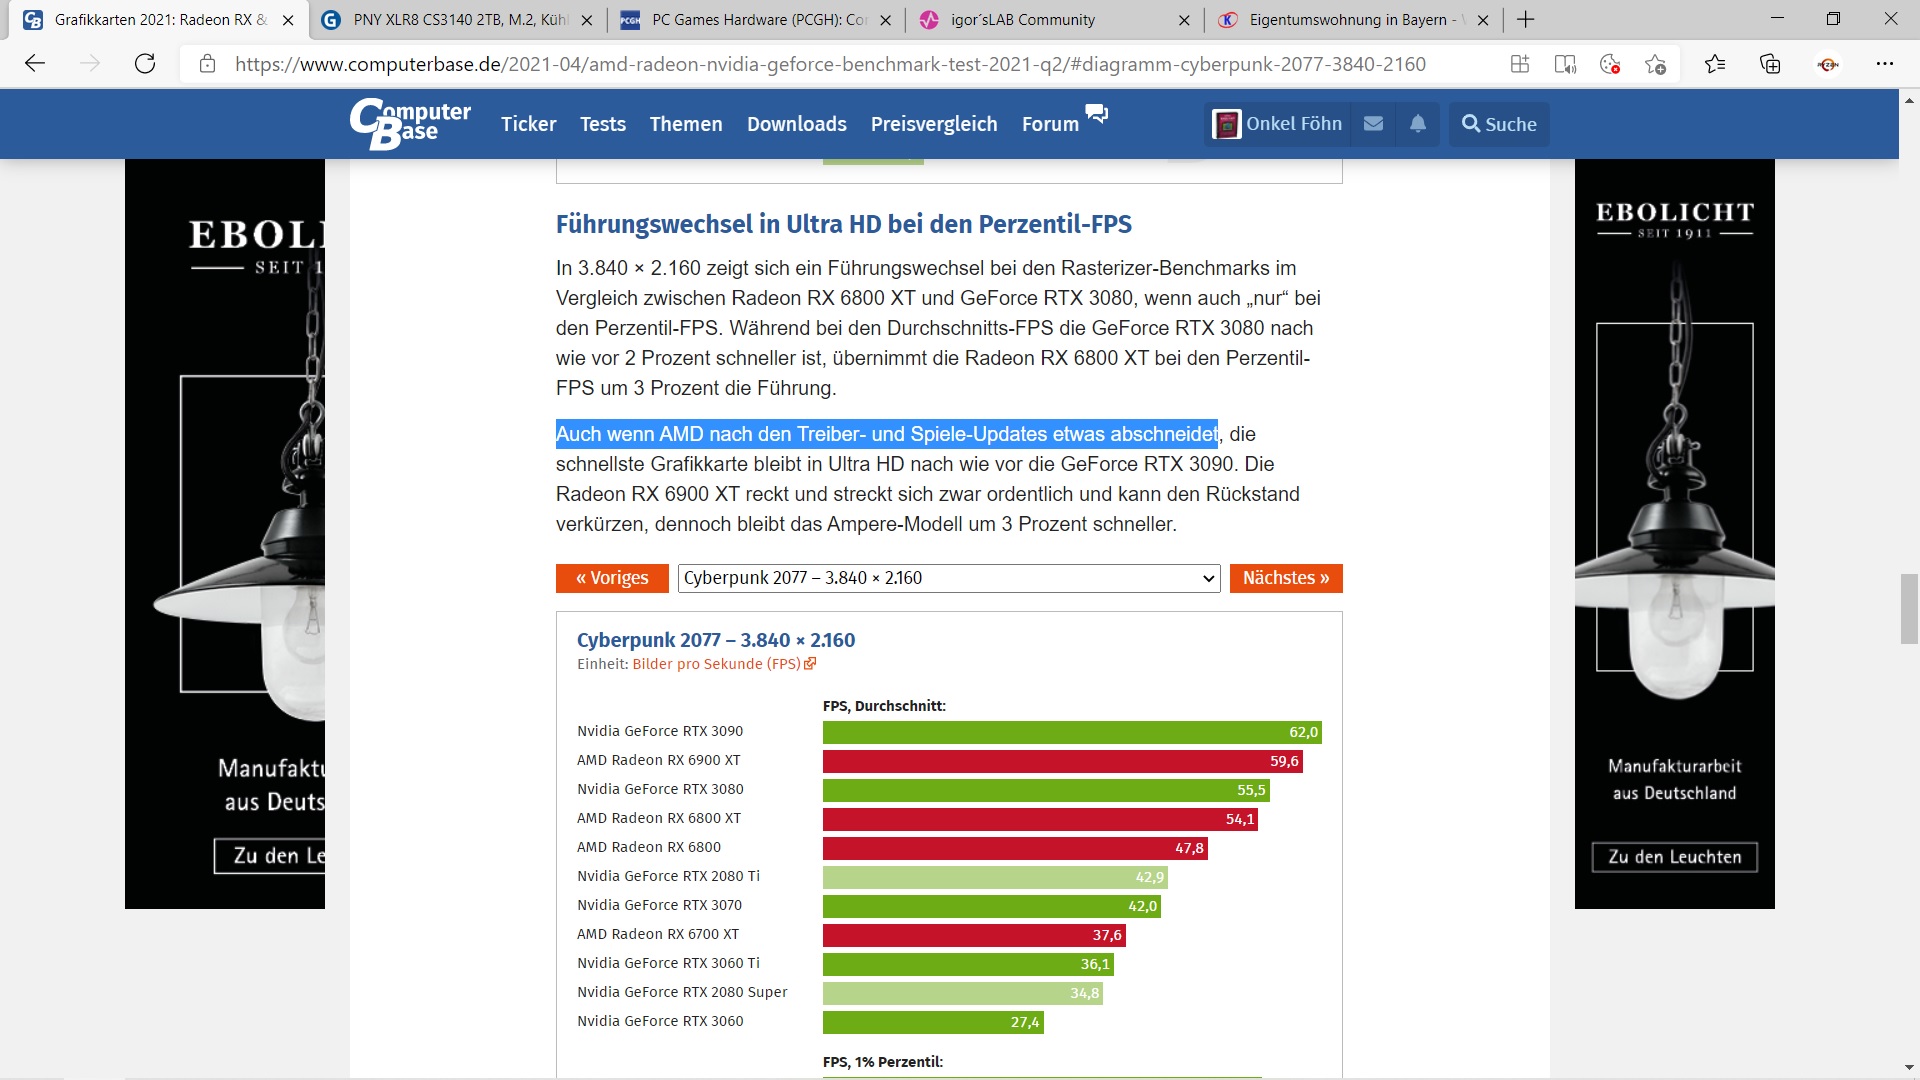The image size is (1920, 1080).
Task: Open the Edge settings and more menu
Action: [1885, 64]
